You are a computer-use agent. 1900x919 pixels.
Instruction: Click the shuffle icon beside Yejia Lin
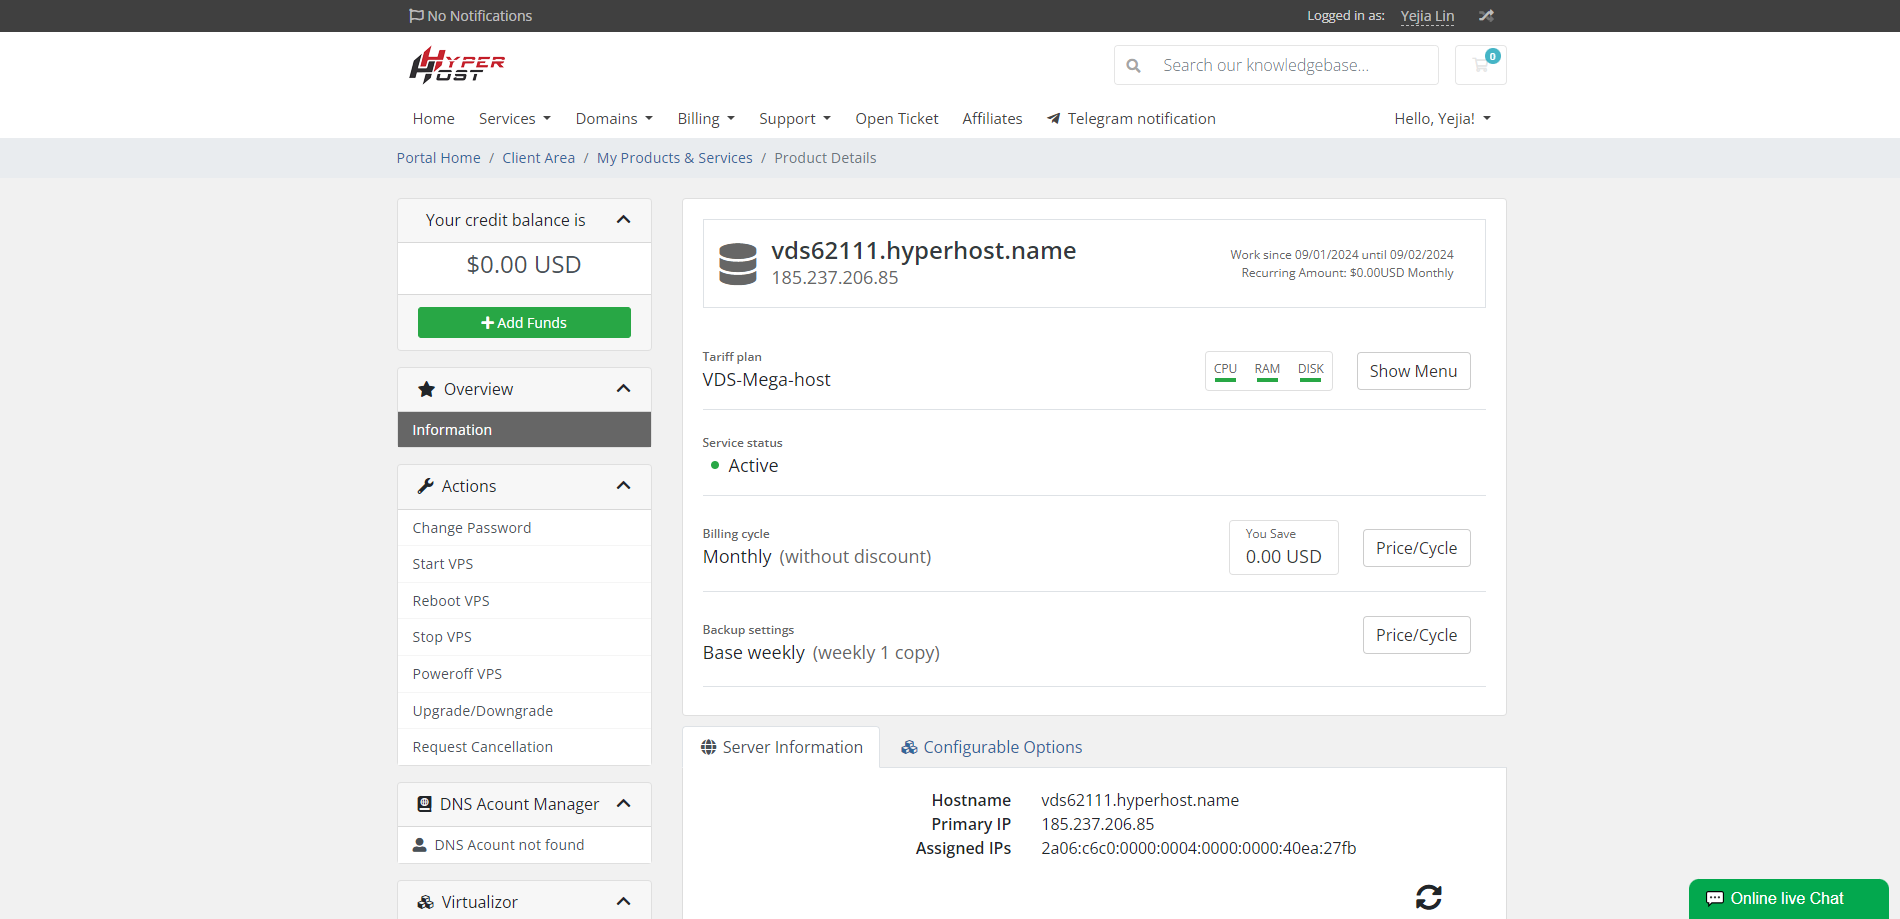(1486, 16)
